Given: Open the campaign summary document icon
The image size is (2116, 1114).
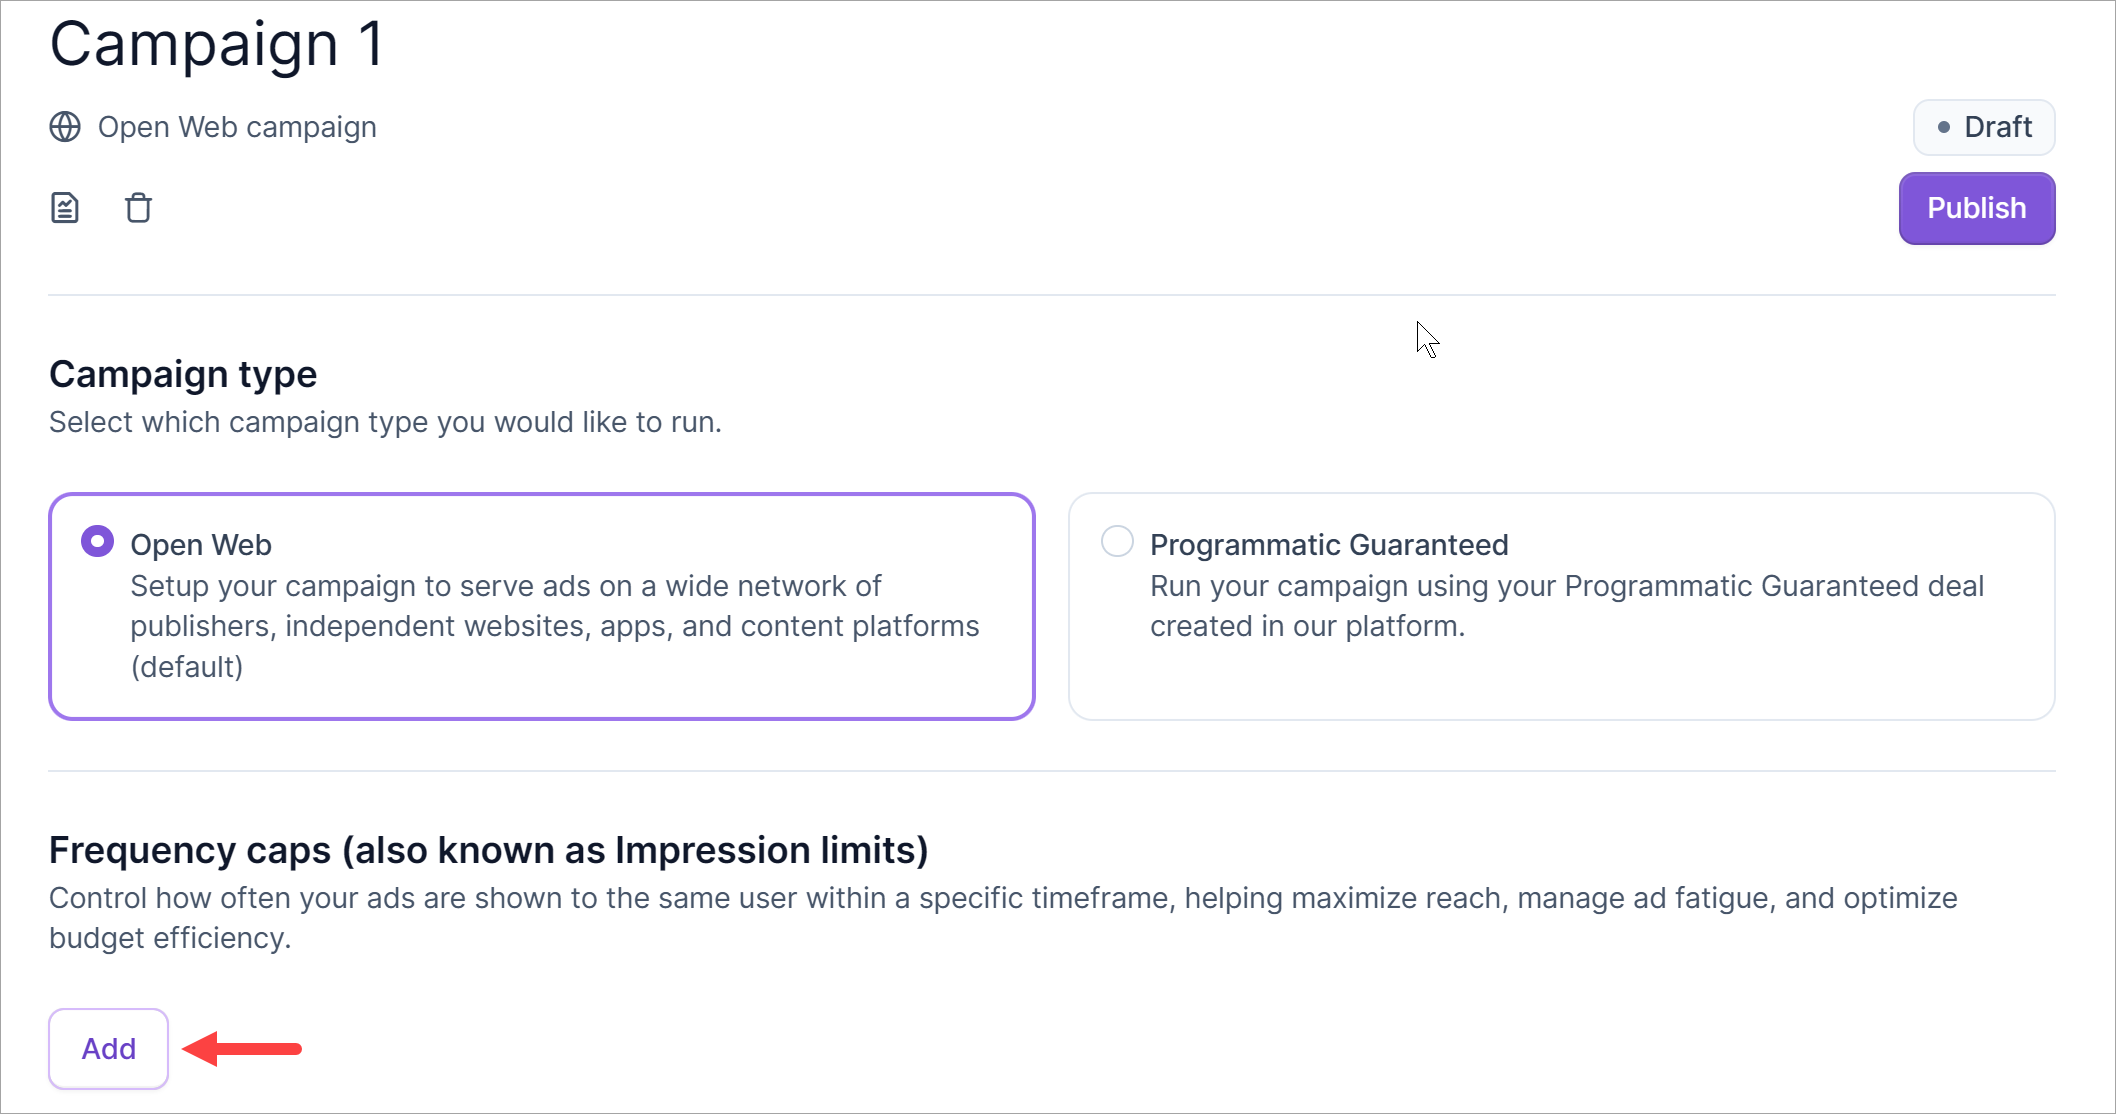Looking at the screenshot, I should 65,208.
